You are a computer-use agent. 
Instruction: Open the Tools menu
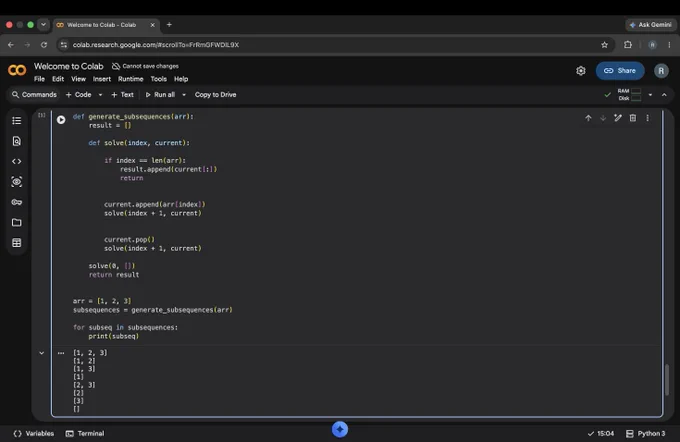pos(159,79)
